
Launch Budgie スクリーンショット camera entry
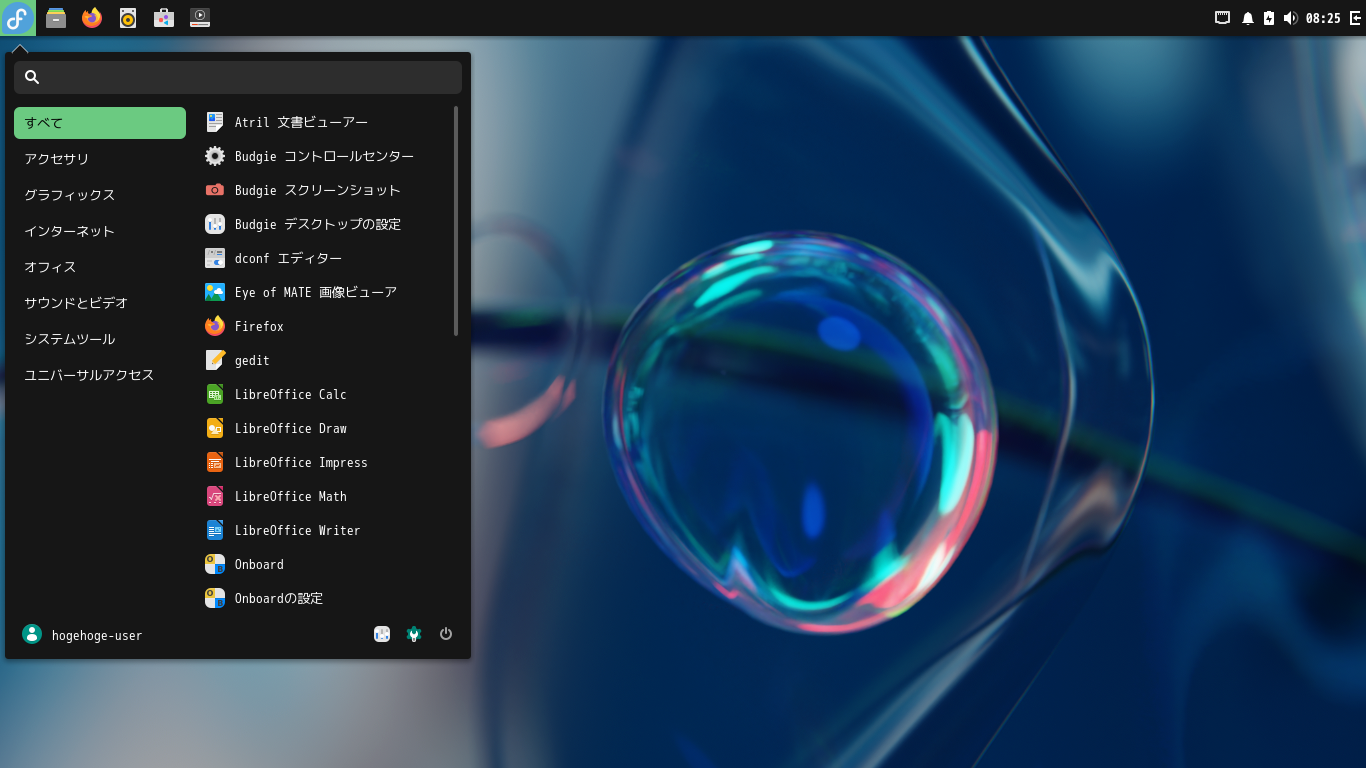click(x=325, y=190)
